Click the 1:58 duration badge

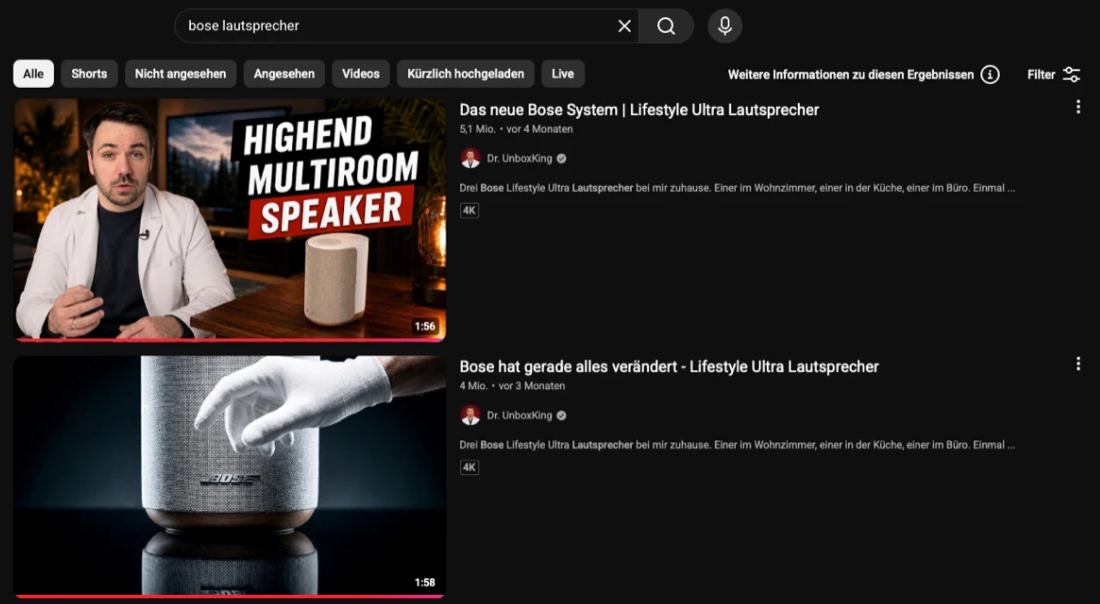point(424,582)
